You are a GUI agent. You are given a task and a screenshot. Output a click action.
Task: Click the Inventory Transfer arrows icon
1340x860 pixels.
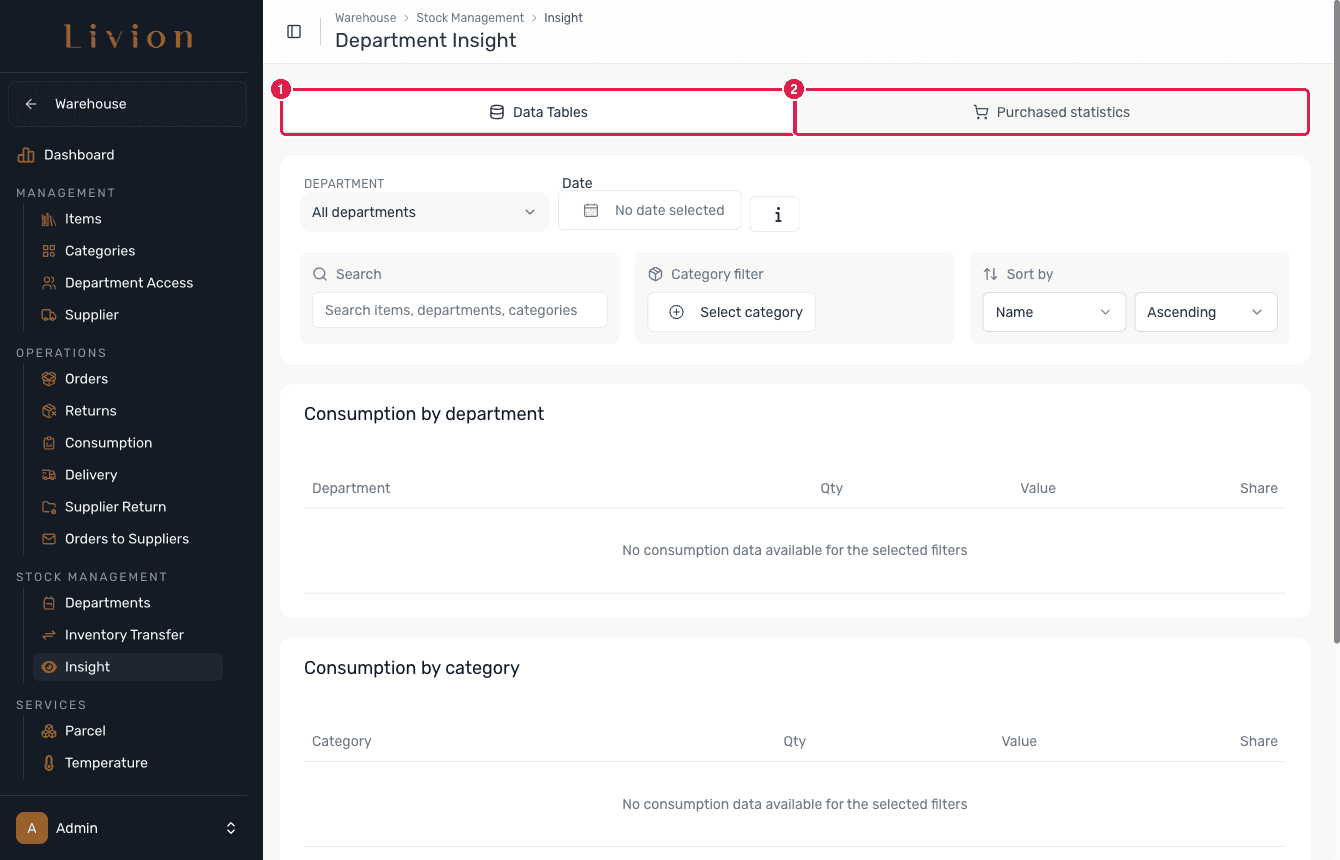click(49, 635)
